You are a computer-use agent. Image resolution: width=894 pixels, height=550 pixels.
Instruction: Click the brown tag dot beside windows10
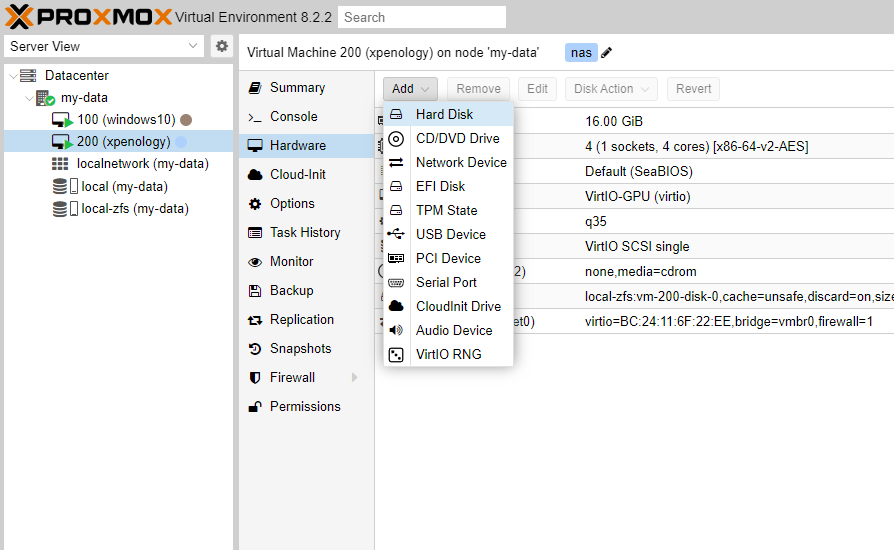tap(186, 120)
